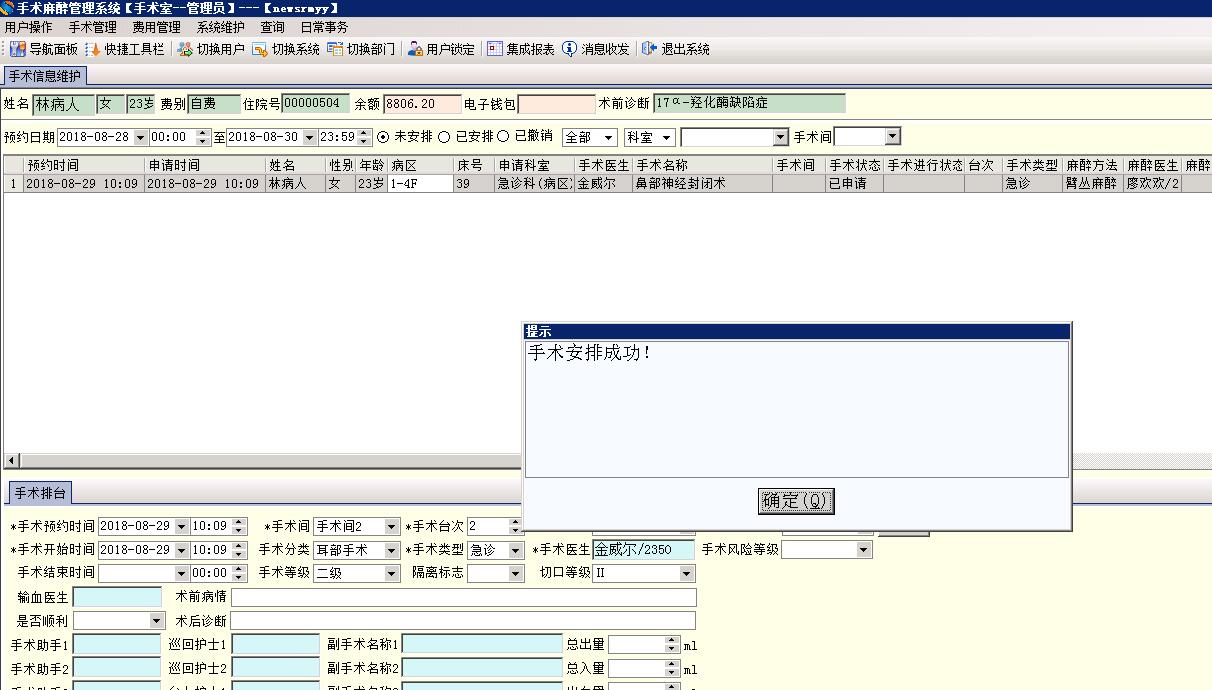Expand the 手术类型 急诊 dropdown
This screenshot has height=690, width=1212.
click(x=516, y=550)
